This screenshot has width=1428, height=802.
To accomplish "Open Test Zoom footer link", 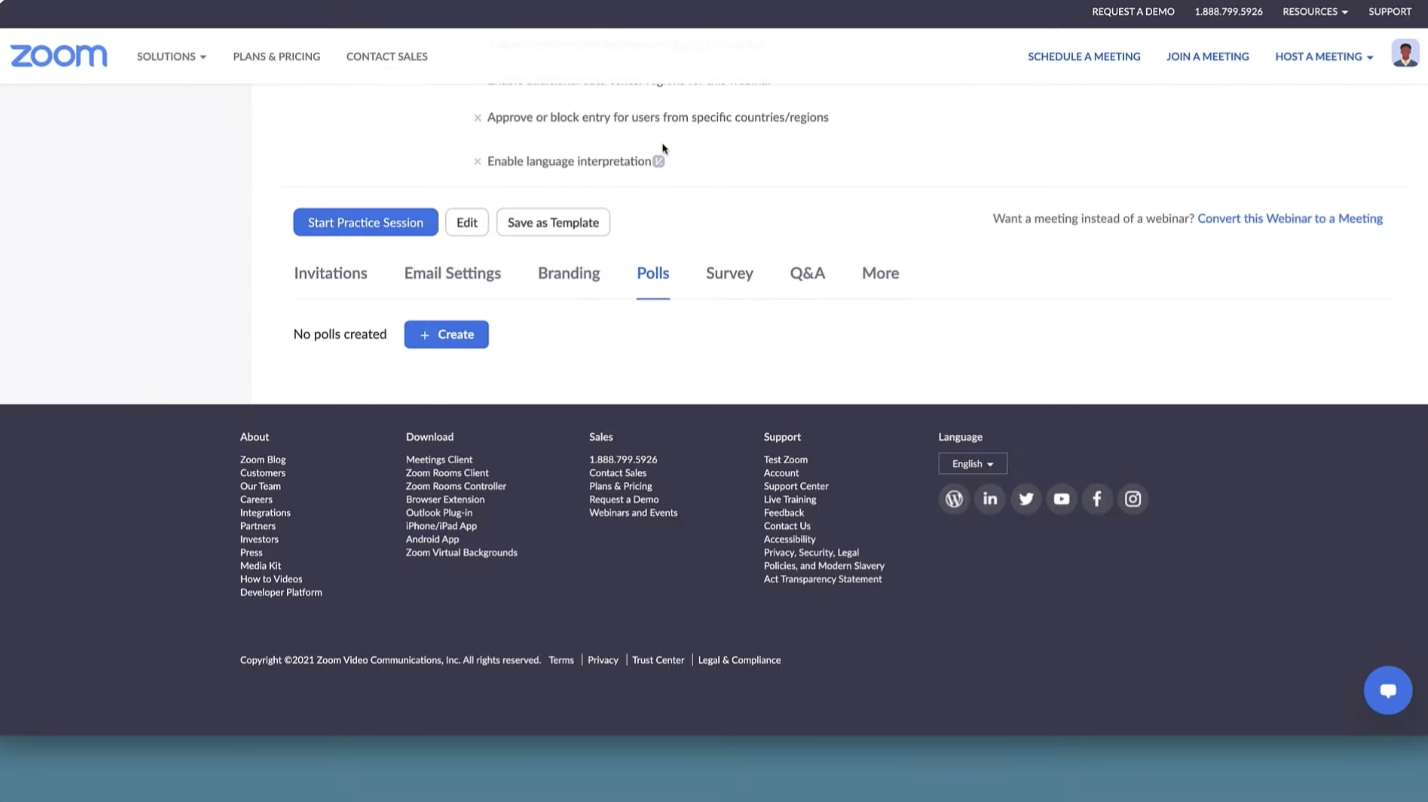I will tap(786, 460).
